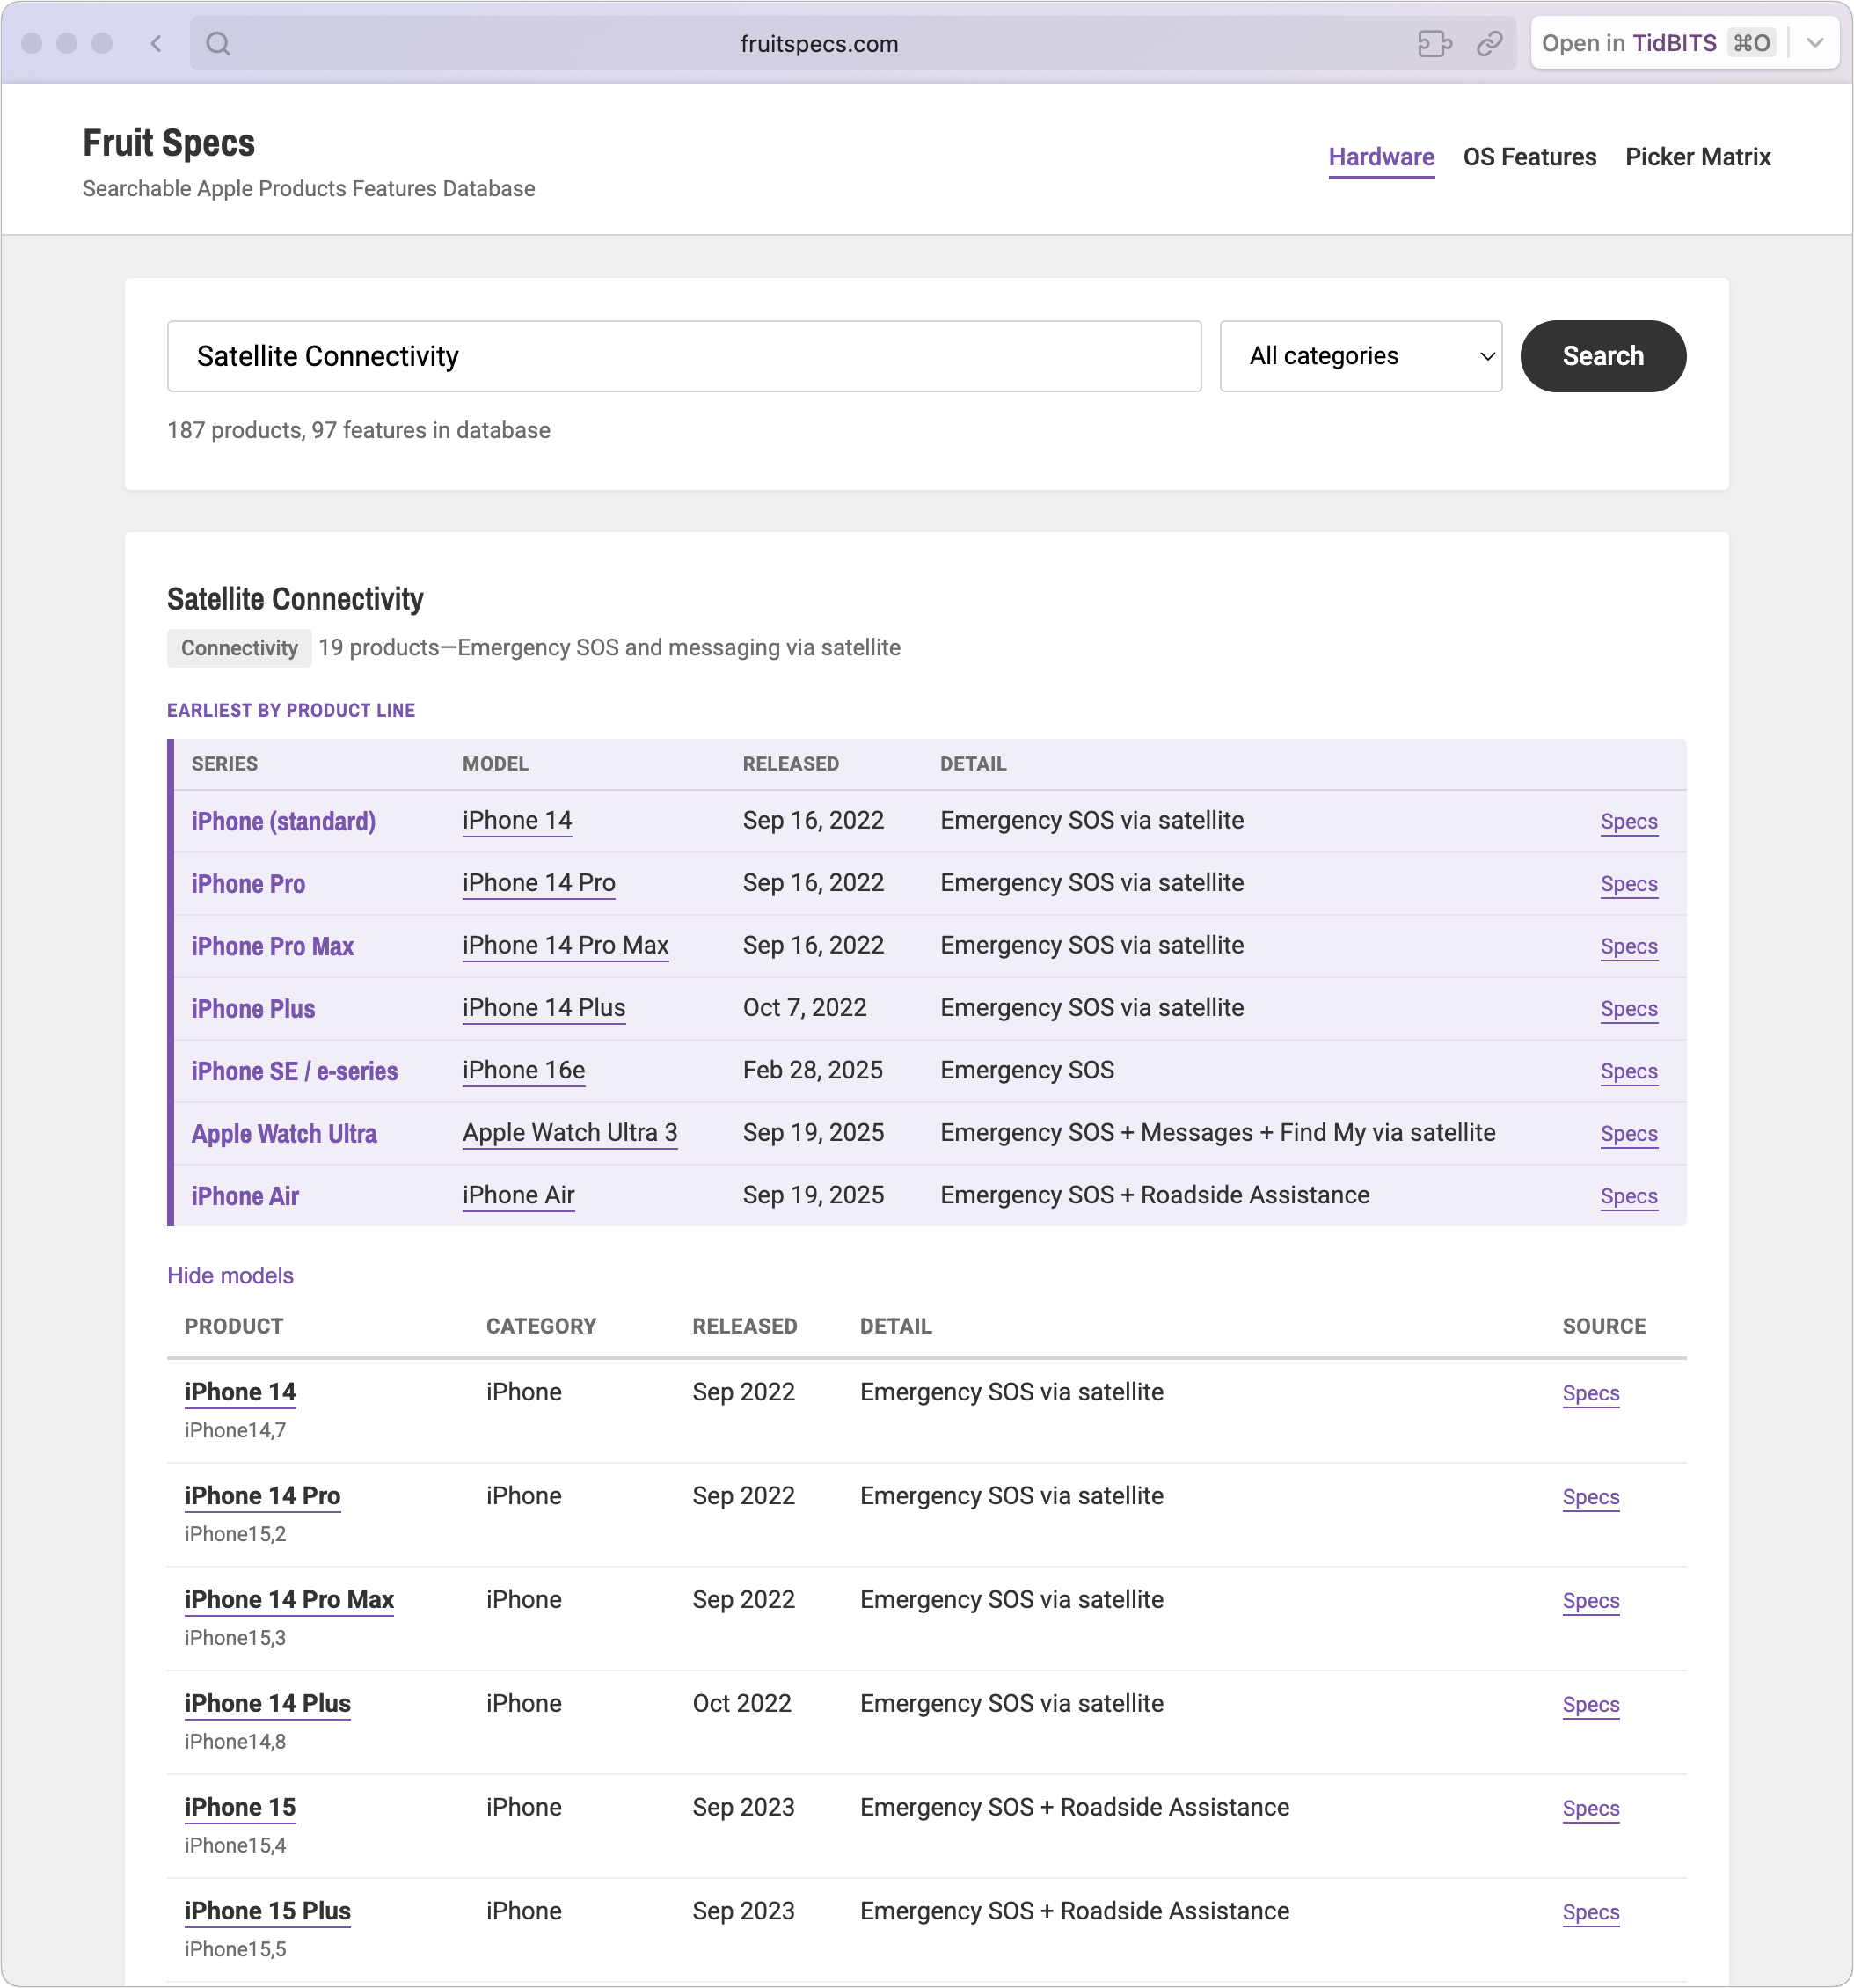Open Specs source for iPhone15,3 row
This screenshot has width=1854, height=1988.
pos(1591,1601)
